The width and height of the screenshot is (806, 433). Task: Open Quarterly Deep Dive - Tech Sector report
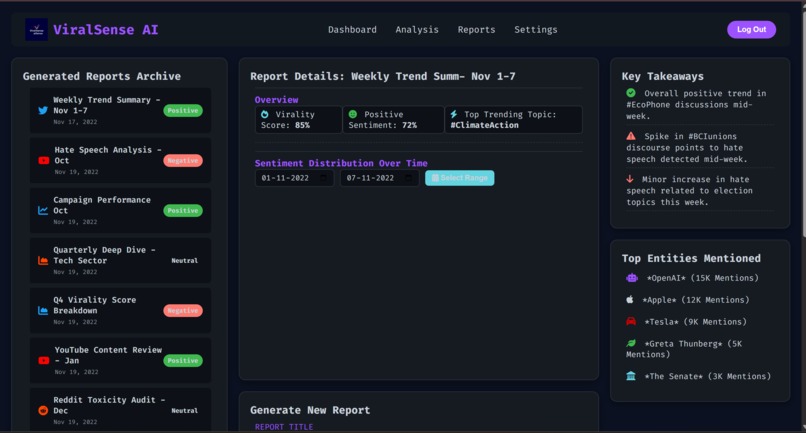[x=120, y=260]
